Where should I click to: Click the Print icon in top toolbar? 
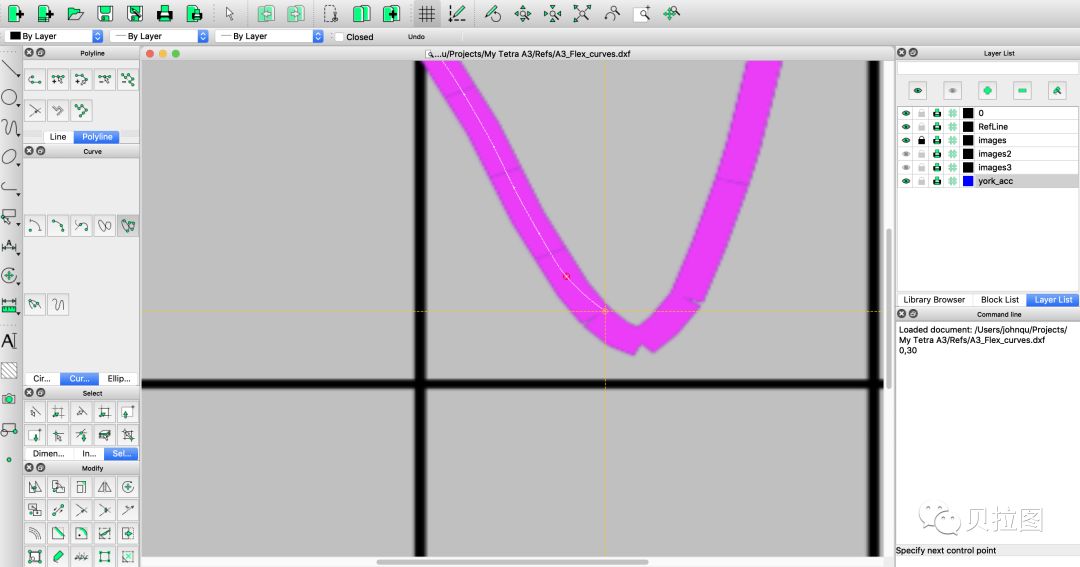pyautogui.click(x=165, y=13)
